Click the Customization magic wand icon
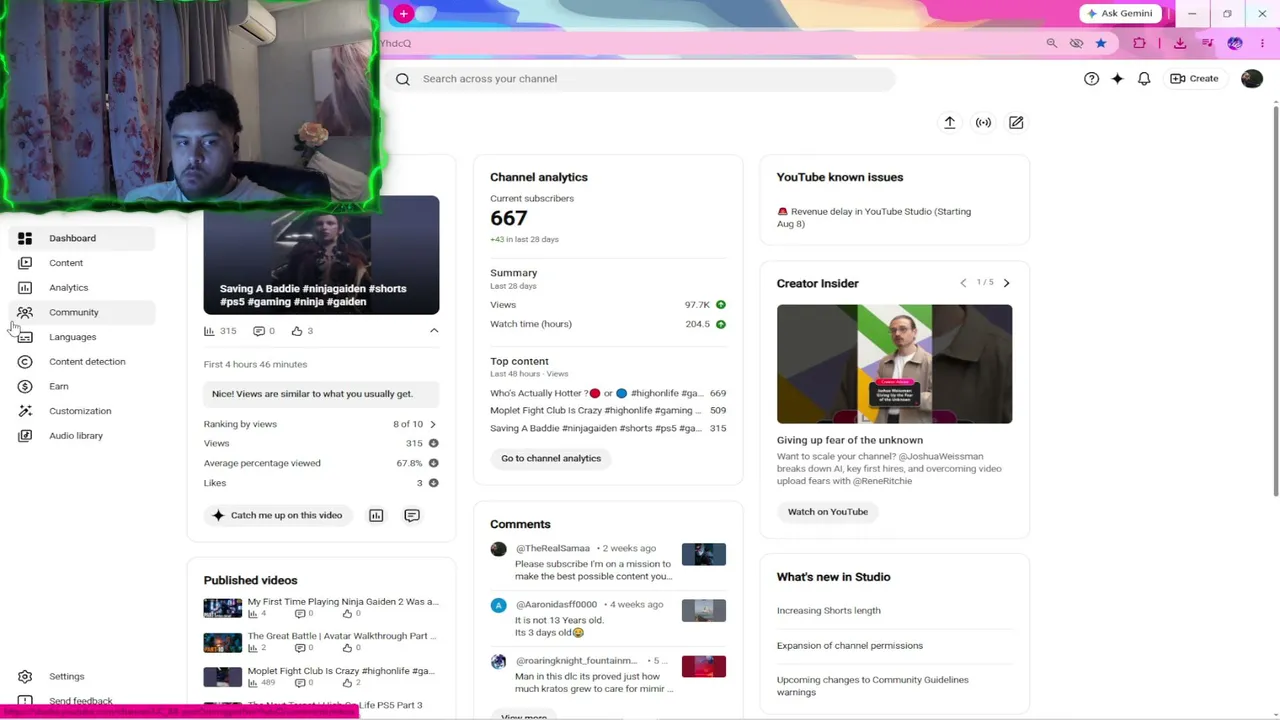 click(25, 411)
